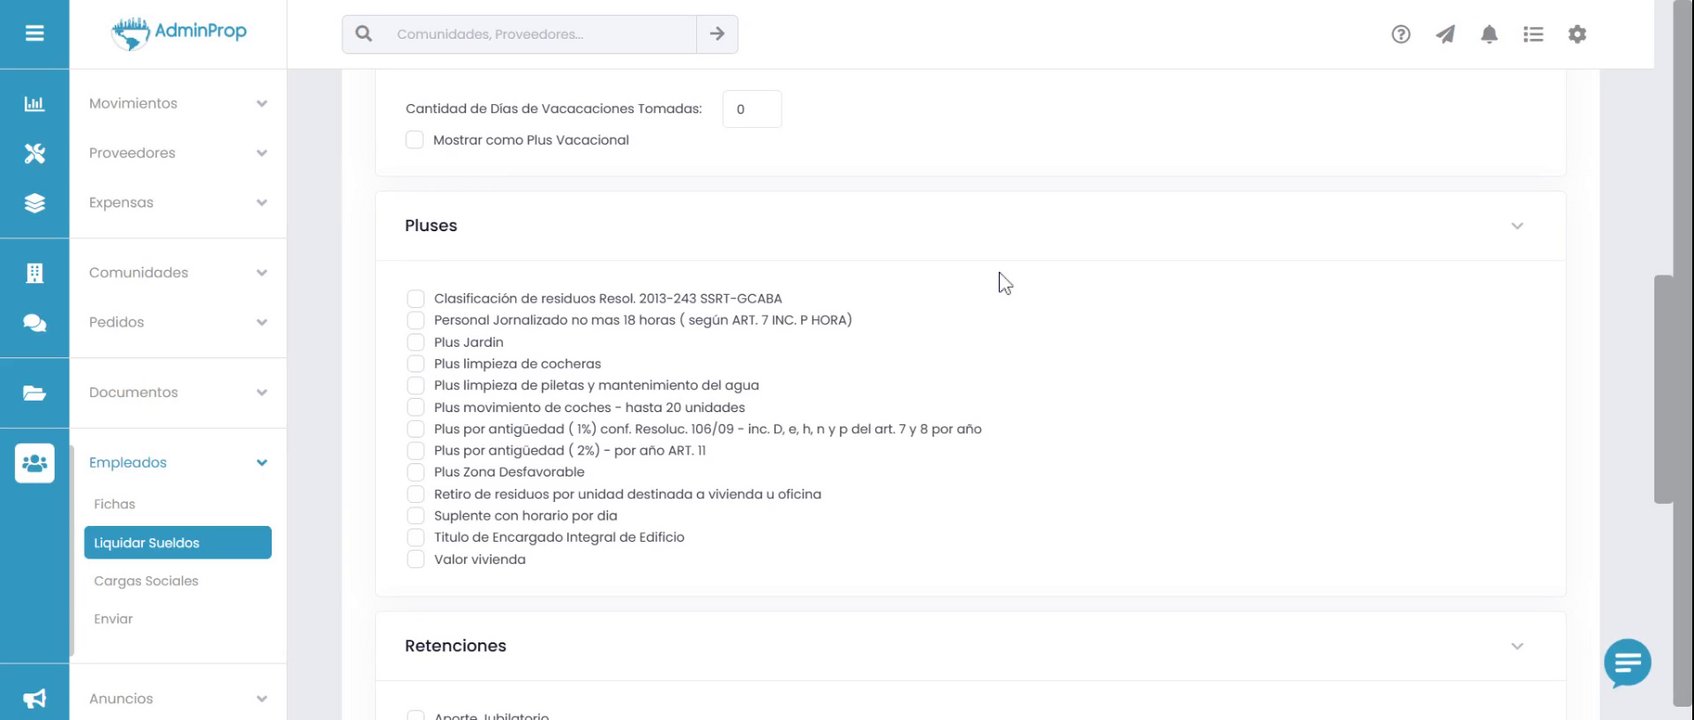This screenshot has height=720, width=1694.
Task: Collapse the Pluses section chevron
Action: (1517, 226)
